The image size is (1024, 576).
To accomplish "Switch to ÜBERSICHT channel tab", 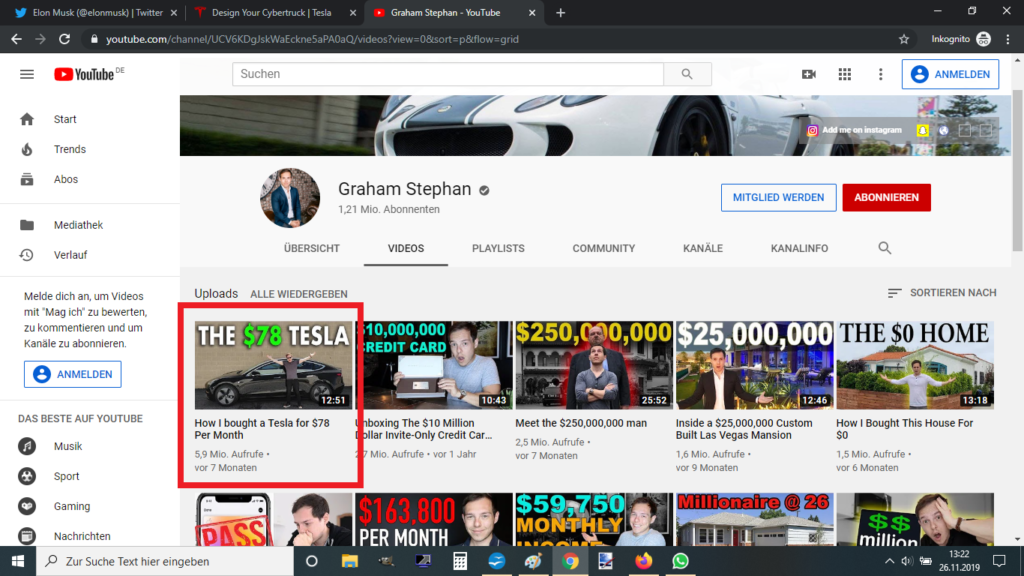I will click(312, 249).
